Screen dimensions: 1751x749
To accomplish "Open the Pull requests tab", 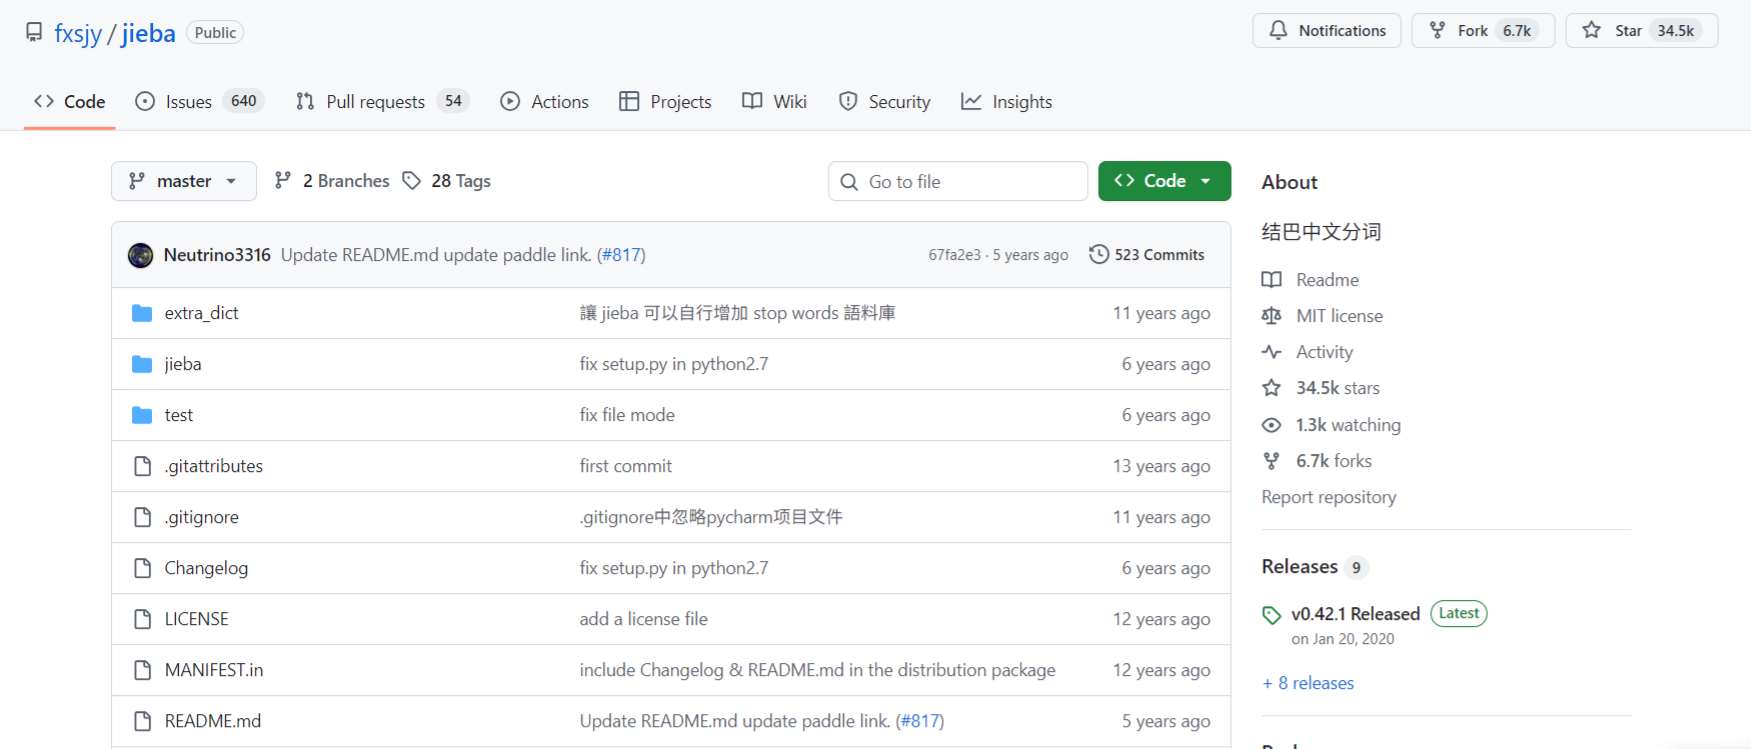I will 375,102.
